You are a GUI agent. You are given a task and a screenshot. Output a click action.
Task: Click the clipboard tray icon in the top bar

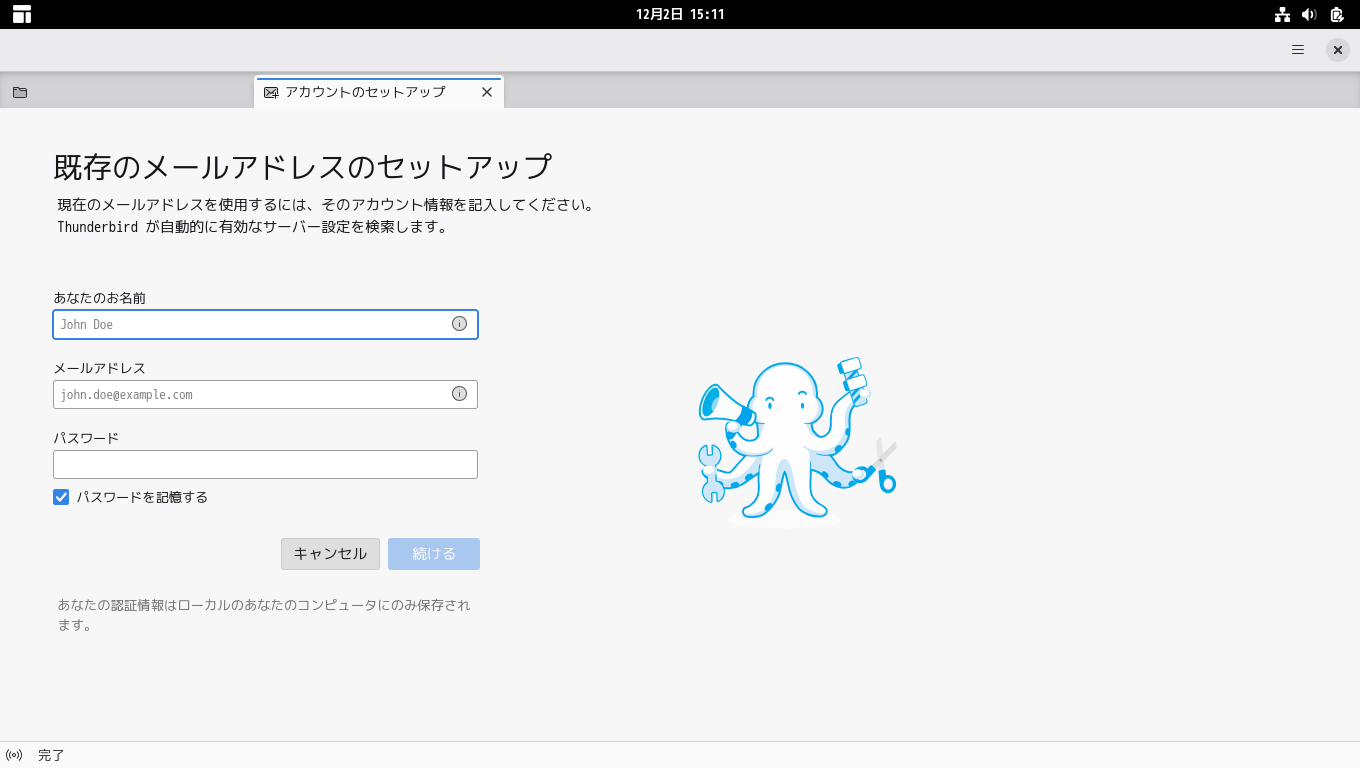coord(1337,14)
